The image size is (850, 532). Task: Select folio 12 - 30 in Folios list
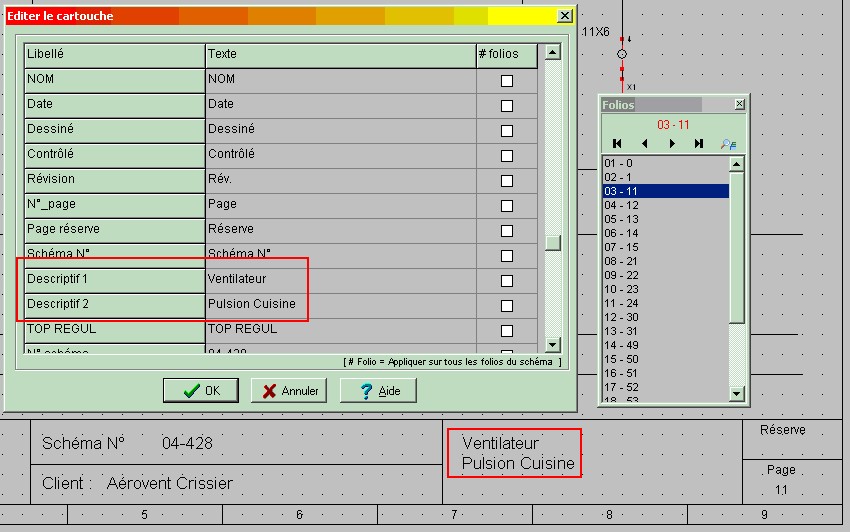click(665, 317)
